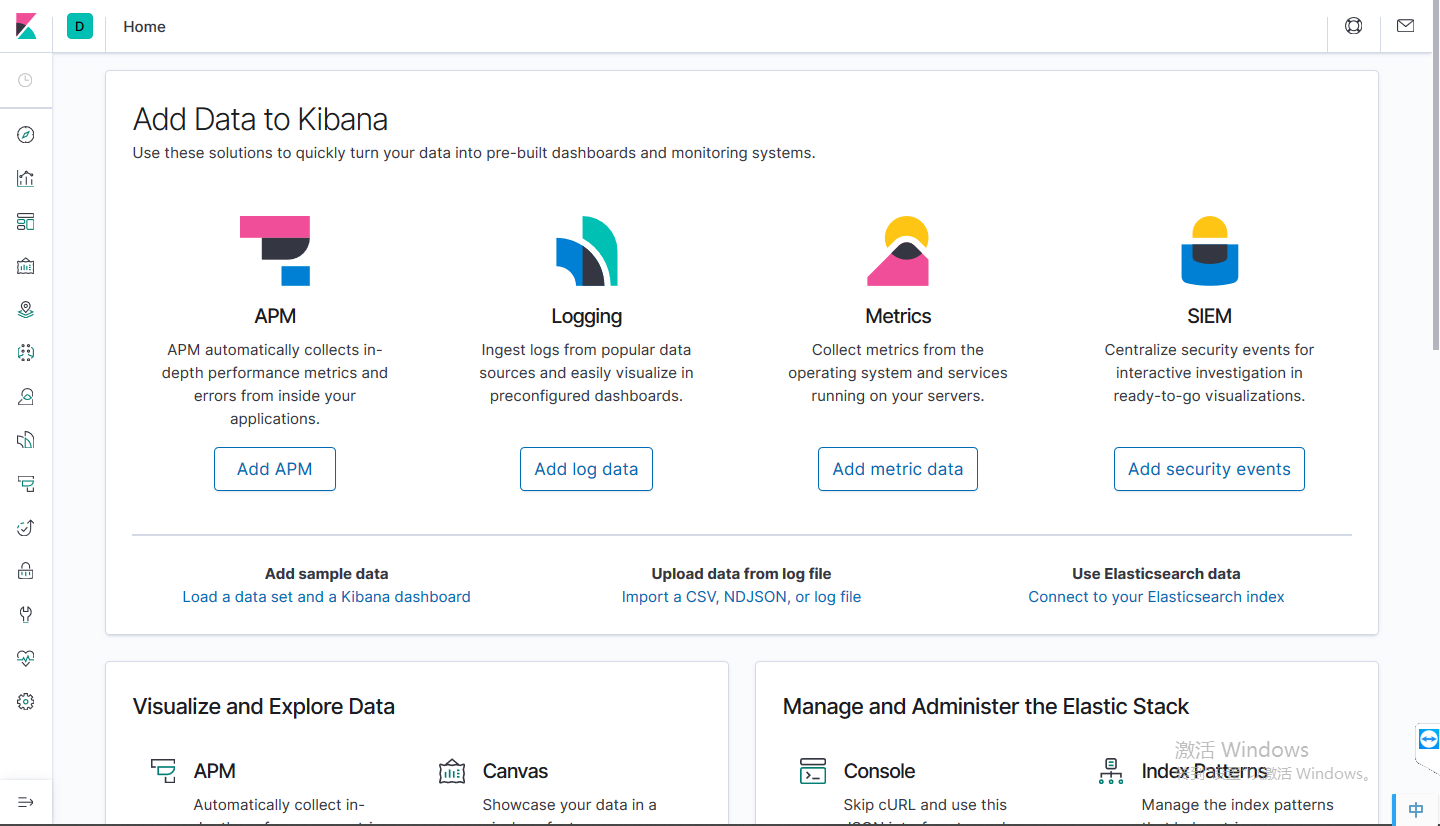Image resolution: width=1440 pixels, height=826 pixels.
Task: Click the Add APM button
Action: 275,469
